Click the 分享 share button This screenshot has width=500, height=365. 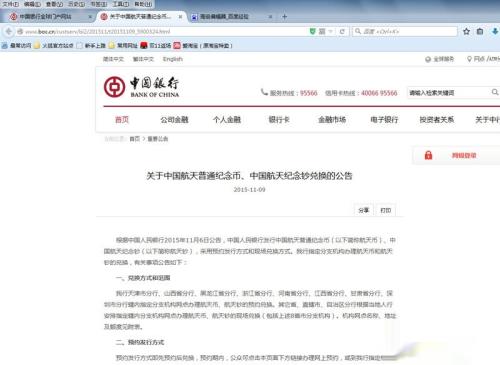coord(364,210)
